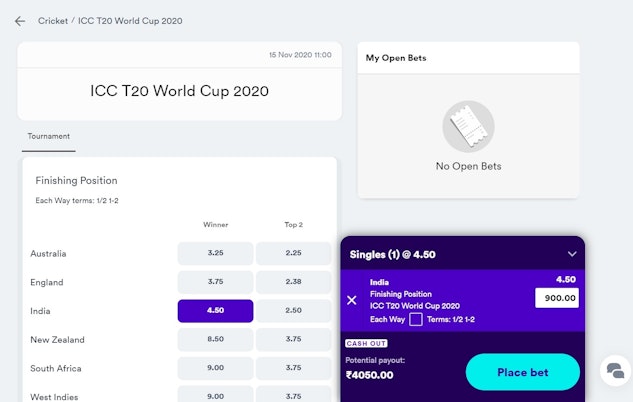Click the empty bet slip ticket icon

[x=468, y=127]
